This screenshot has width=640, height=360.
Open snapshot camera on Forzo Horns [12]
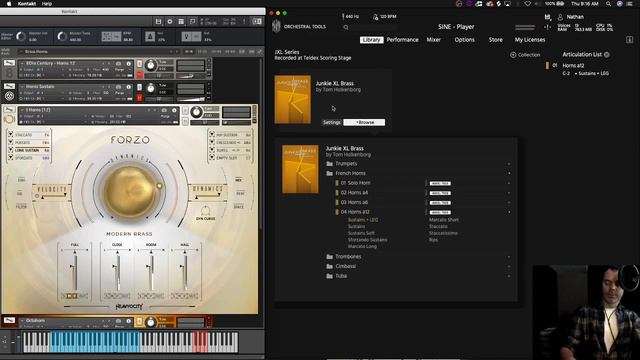164,110
